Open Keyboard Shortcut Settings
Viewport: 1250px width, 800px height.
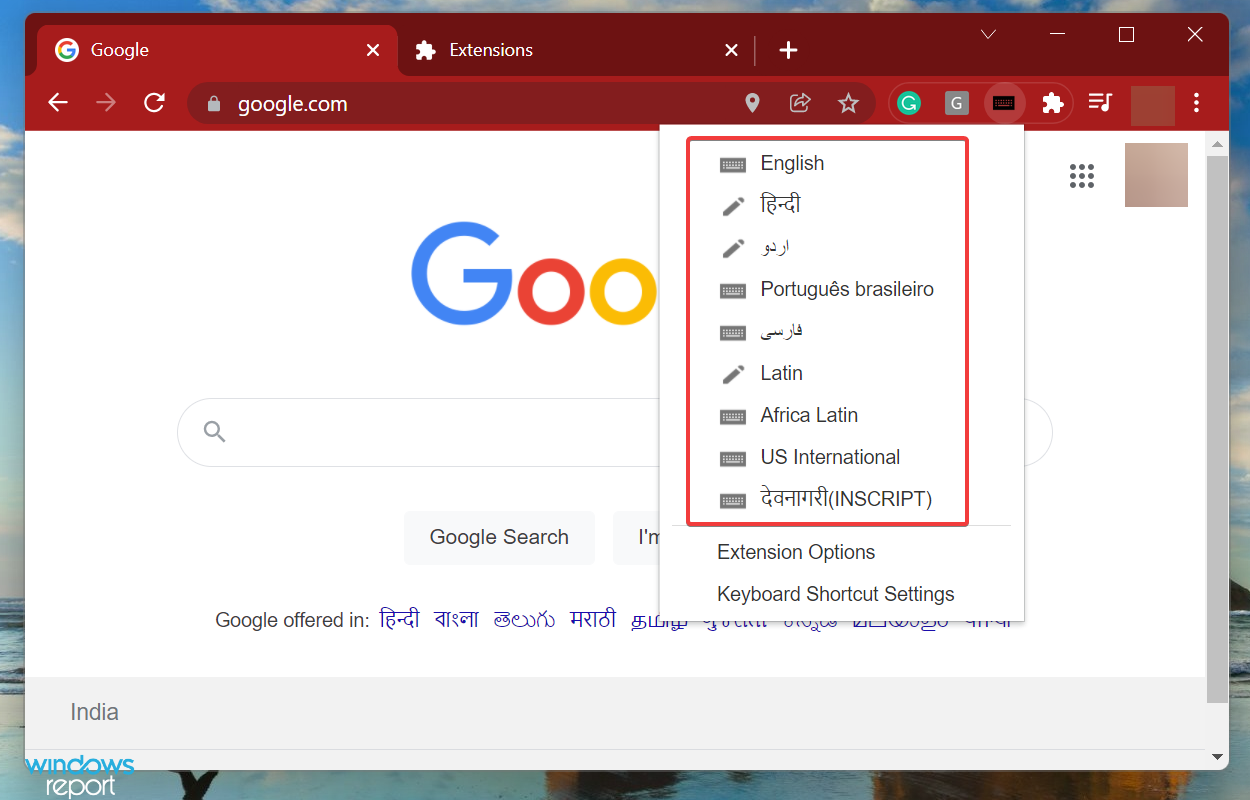pyautogui.click(x=836, y=594)
